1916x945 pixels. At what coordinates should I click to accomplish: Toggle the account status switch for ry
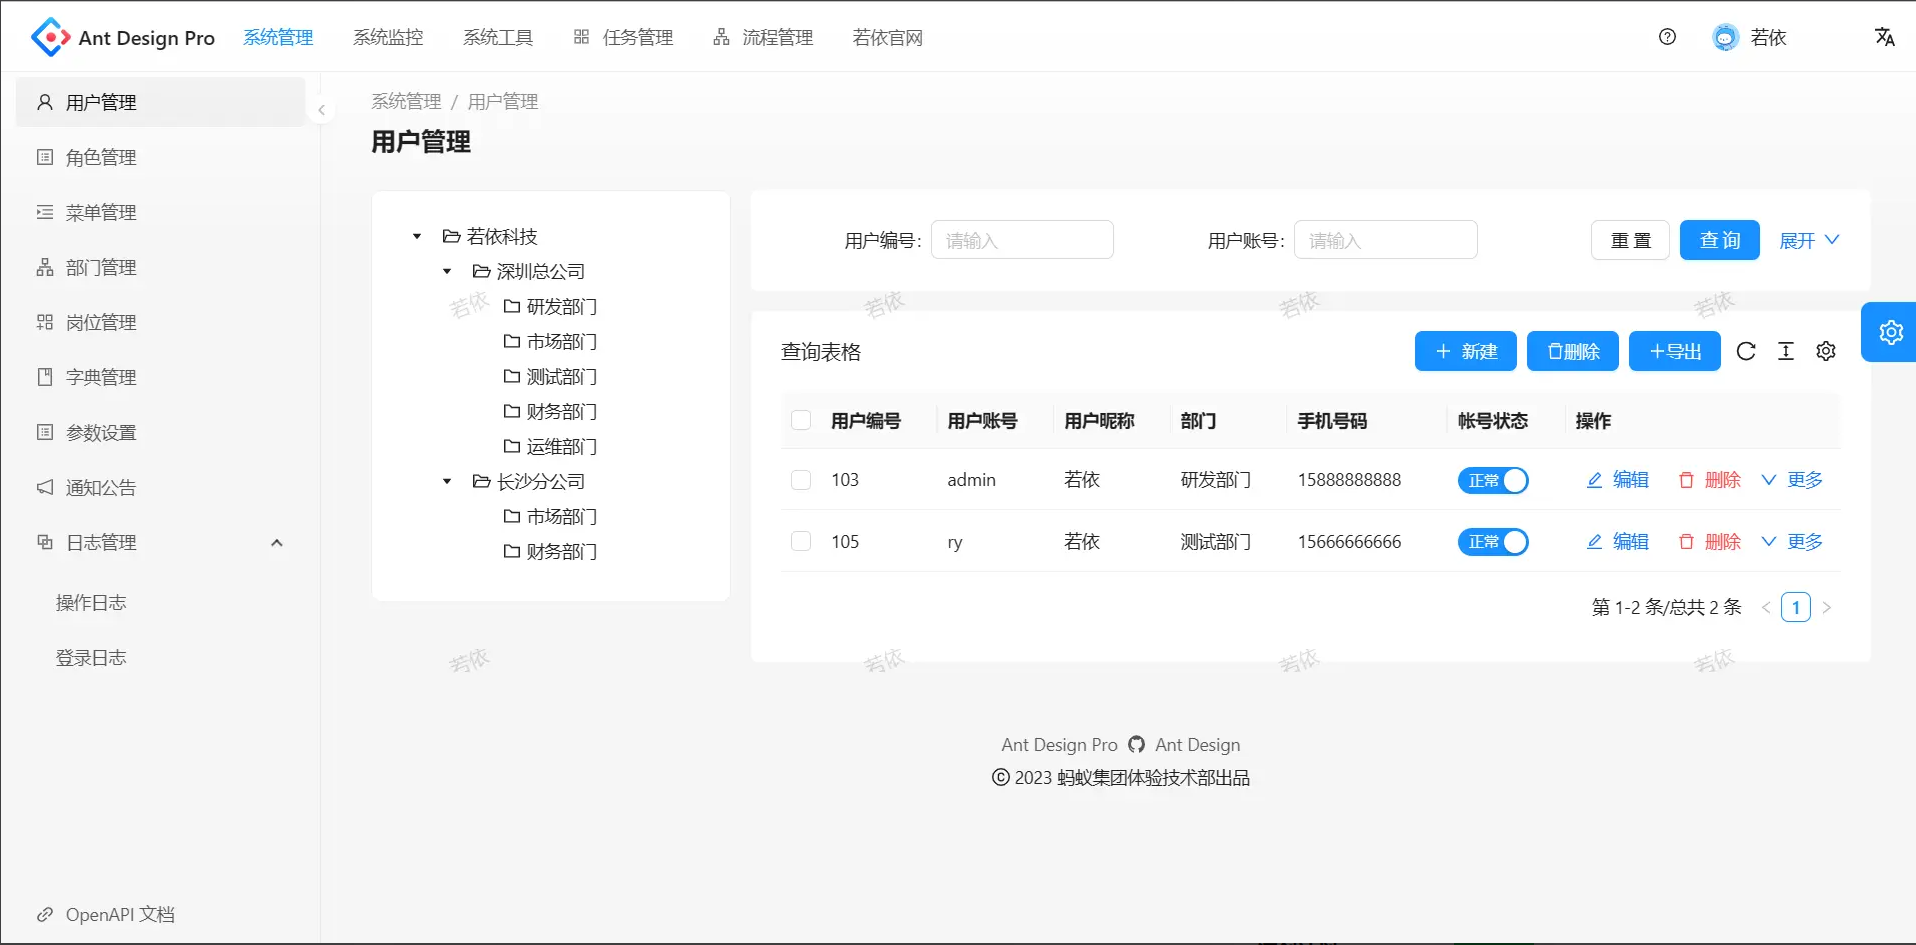1493,542
